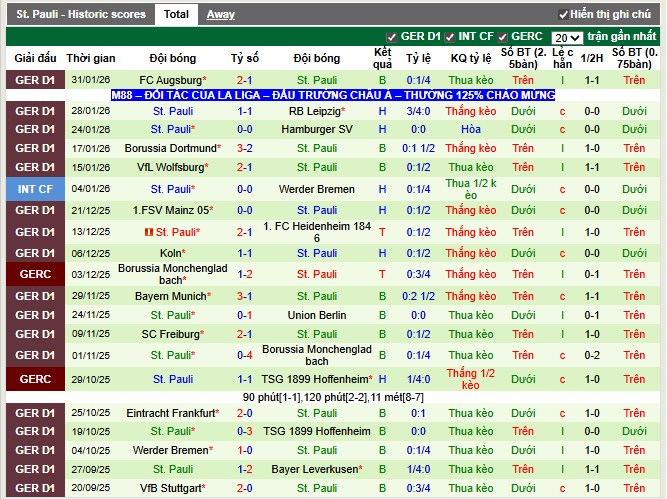This screenshot has height=499, width=667.
Task: Click the red card icon beside St. Pauli 13/12/25
Action: pyautogui.click(x=148, y=232)
